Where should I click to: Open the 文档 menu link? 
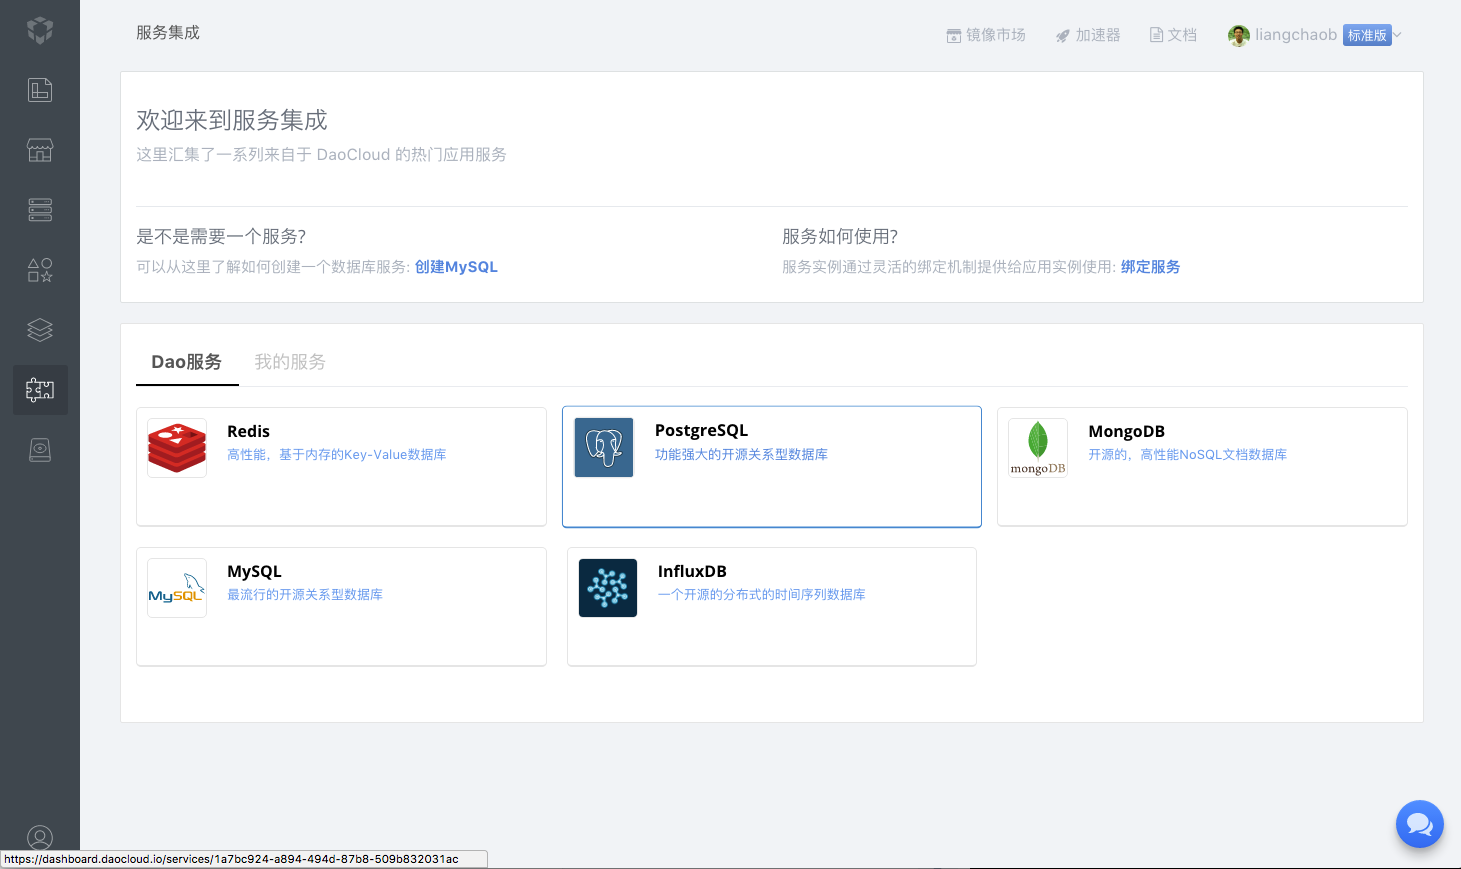(1182, 35)
